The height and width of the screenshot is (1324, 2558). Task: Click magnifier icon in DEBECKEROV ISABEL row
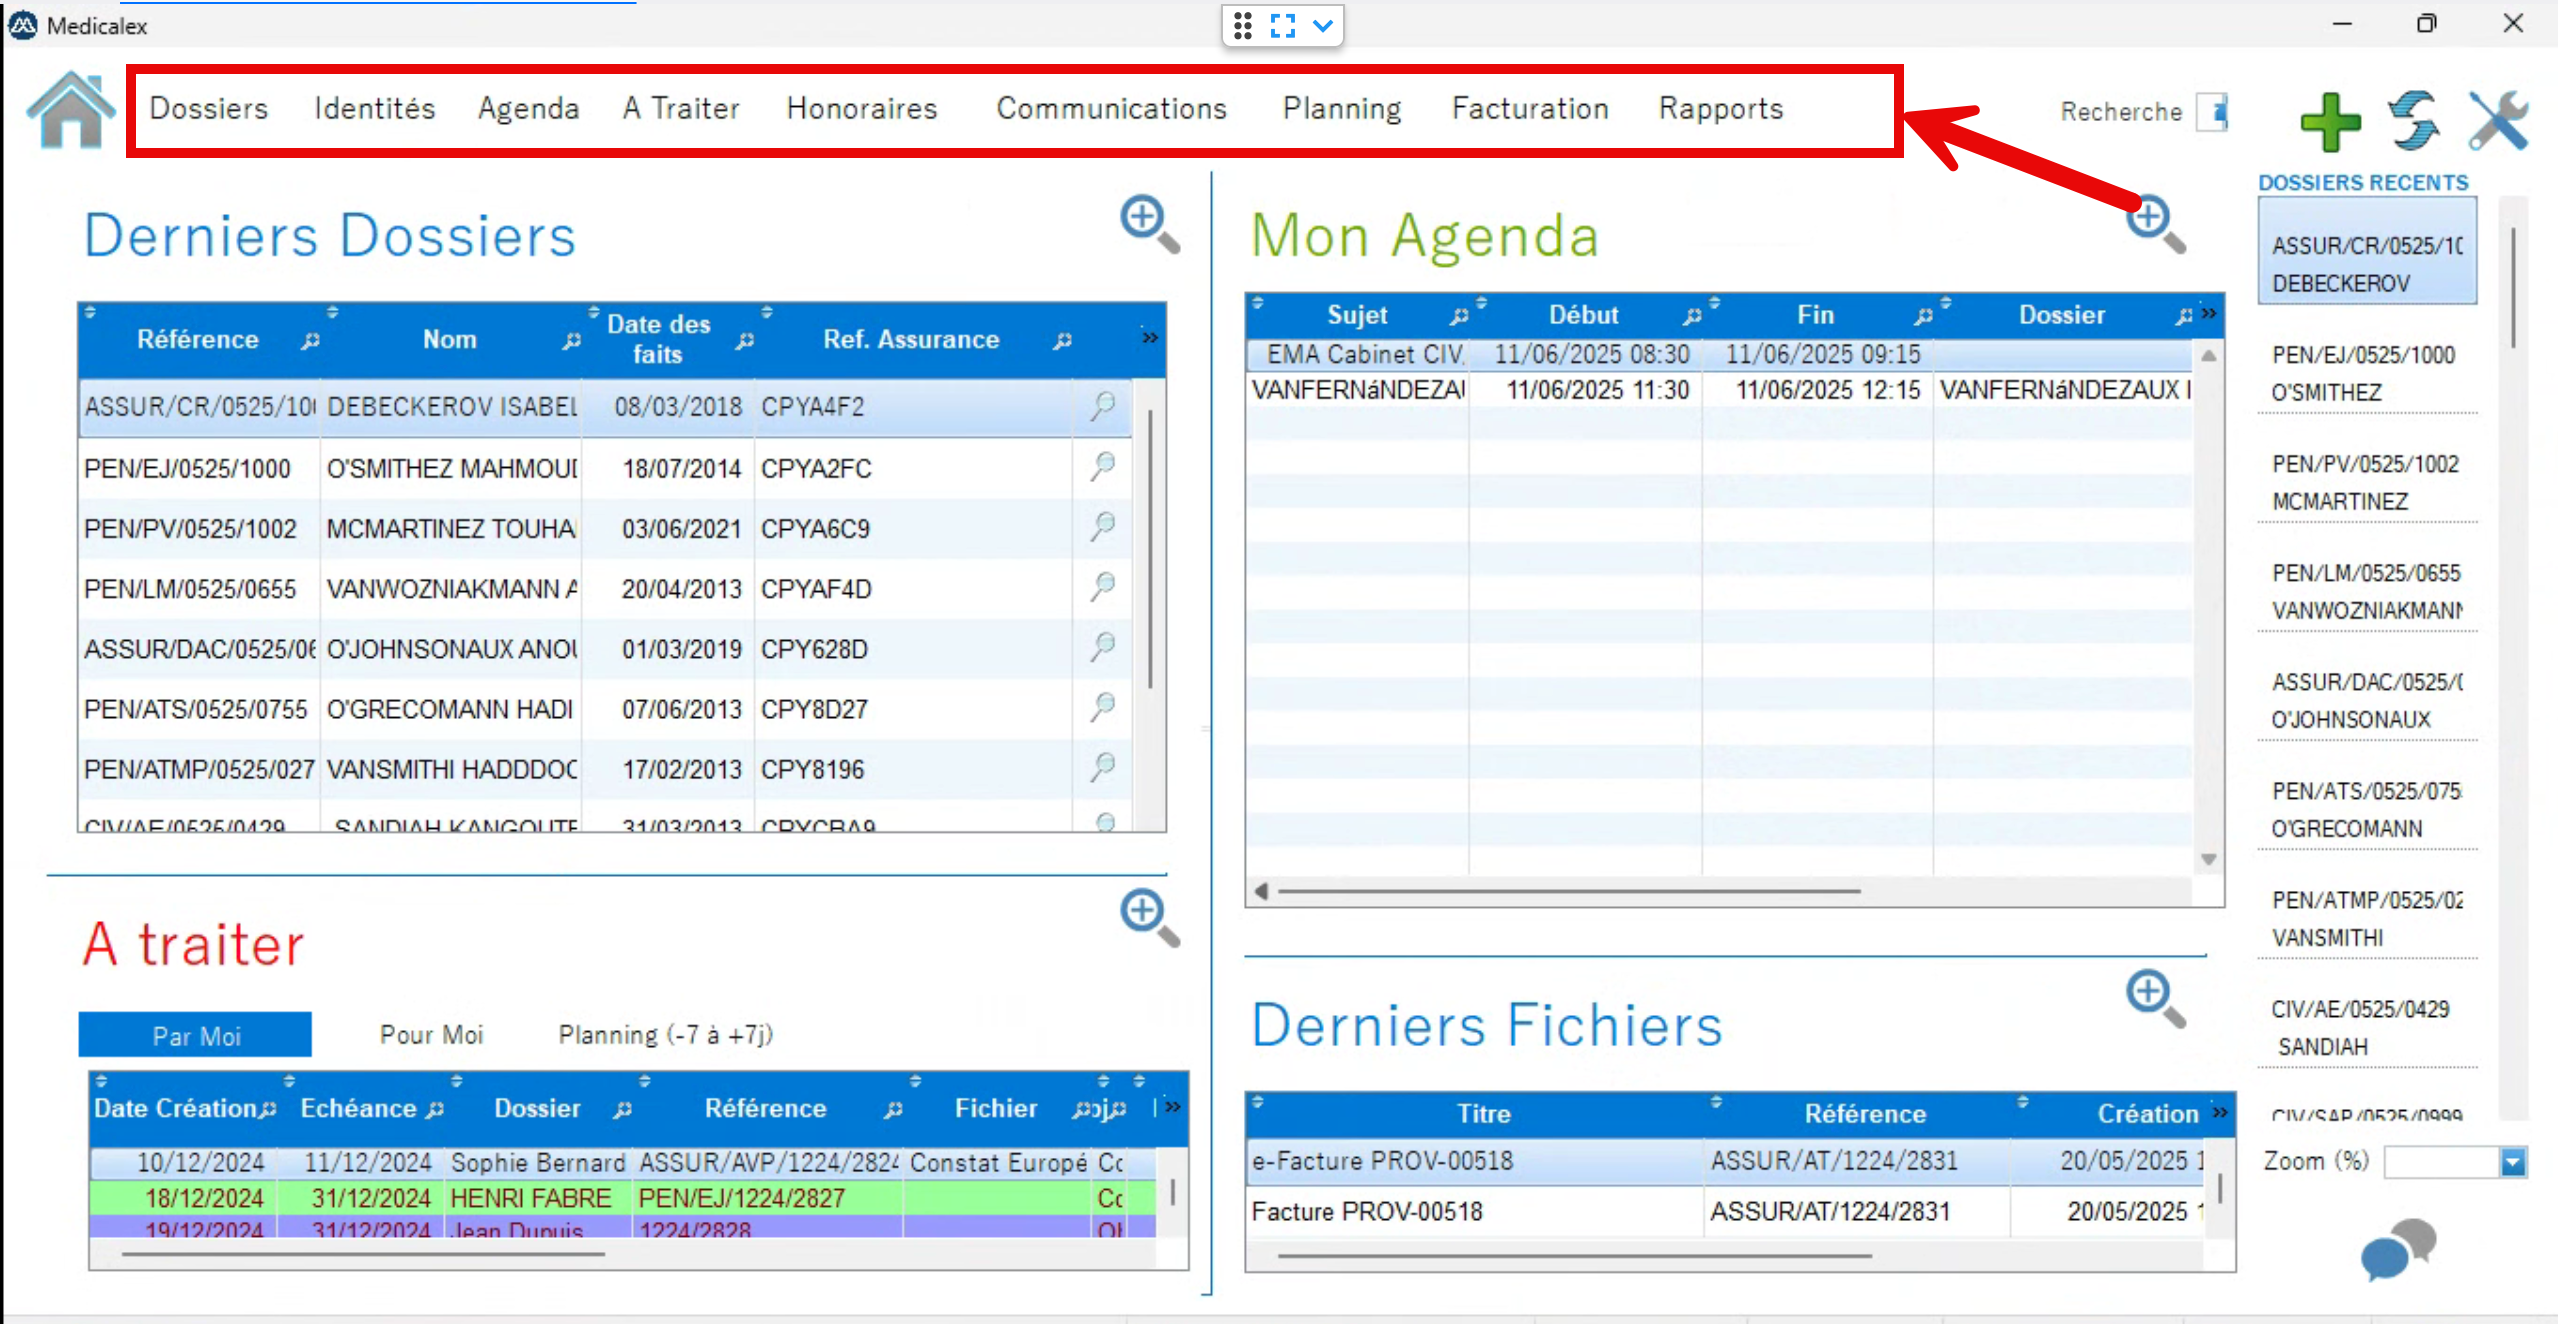(x=1103, y=406)
